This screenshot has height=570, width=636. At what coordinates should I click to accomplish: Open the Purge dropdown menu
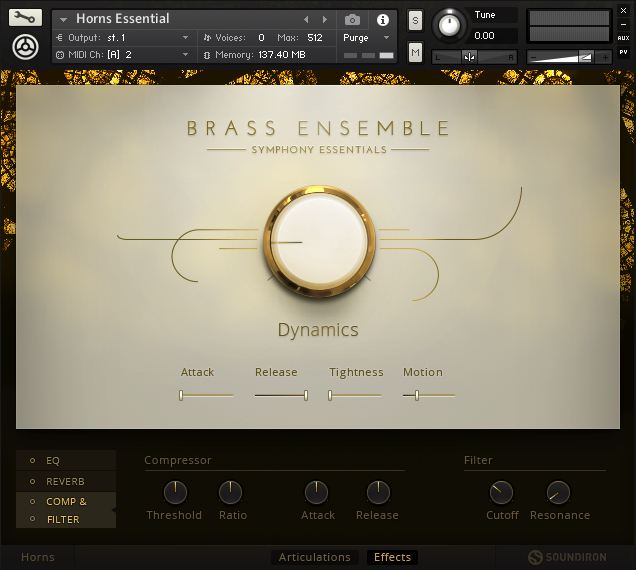pyautogui.click(x=366, y=38)
